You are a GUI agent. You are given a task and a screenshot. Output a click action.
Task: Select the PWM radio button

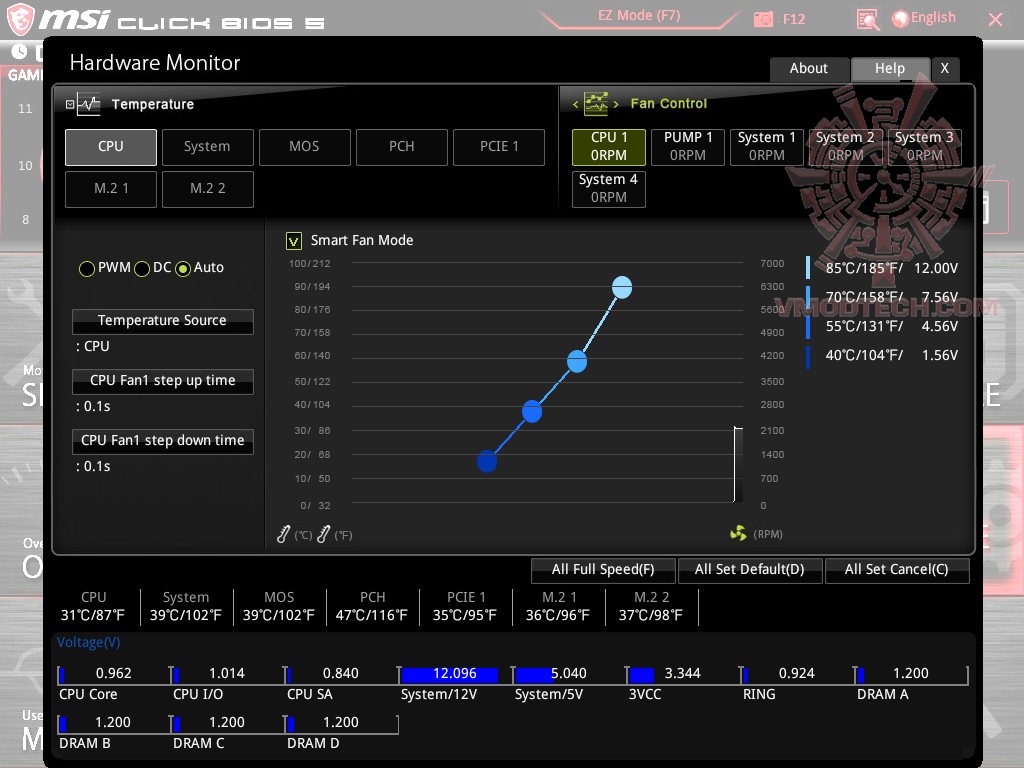(x=86, y=268)
